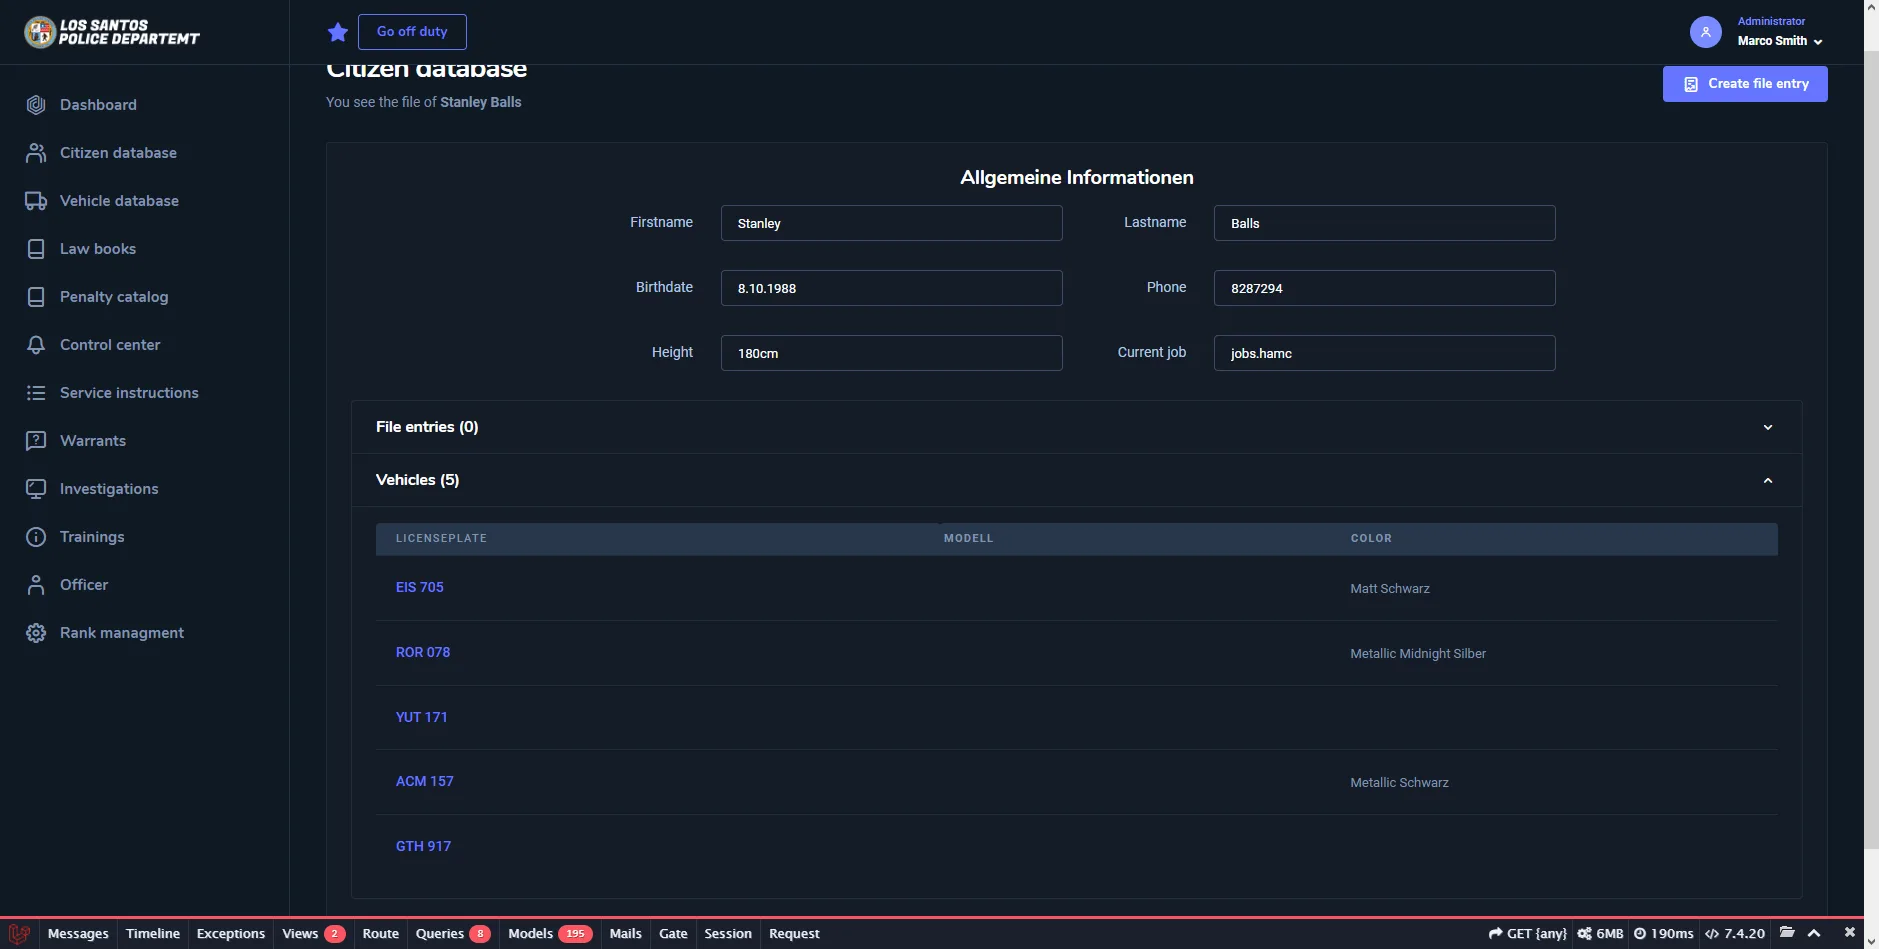Select the Vehicle database icon

[x=35, y=200]
